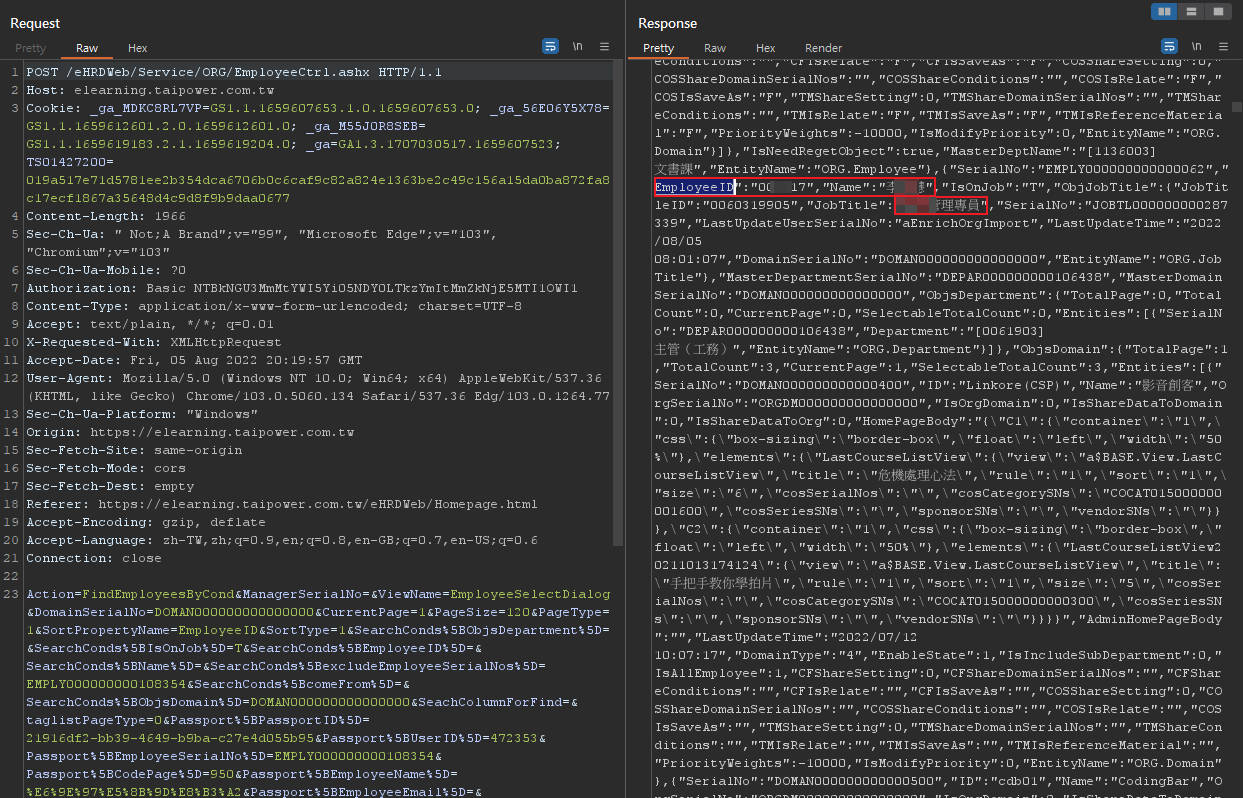Select the combined tabs layout icon
The image size is (1243, 798).
pyautogui.click(x=1218, y=11)
